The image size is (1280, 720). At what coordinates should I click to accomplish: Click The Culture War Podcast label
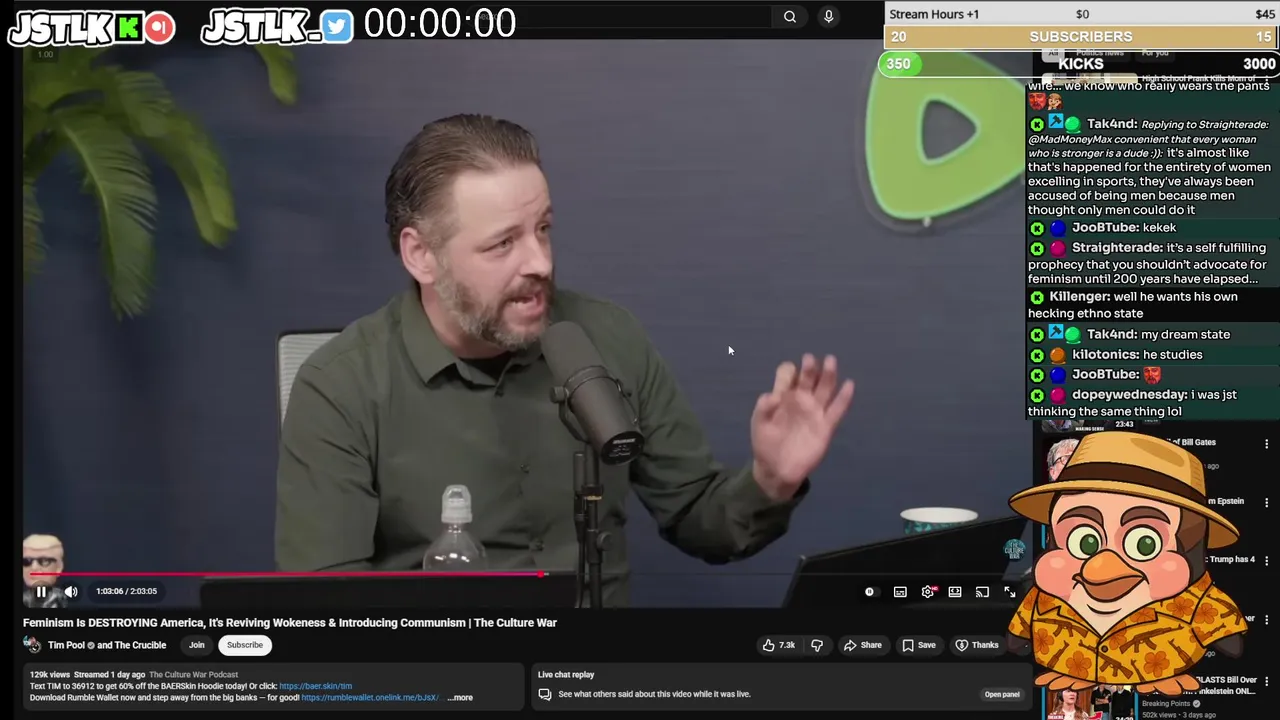pos(194,675)
